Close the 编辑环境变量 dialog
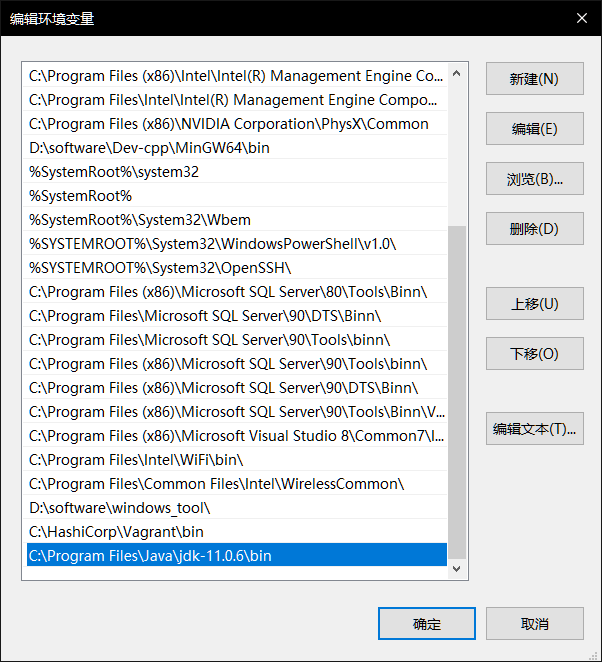The height and width of the screenshot is (662, 602). (582, 18)
